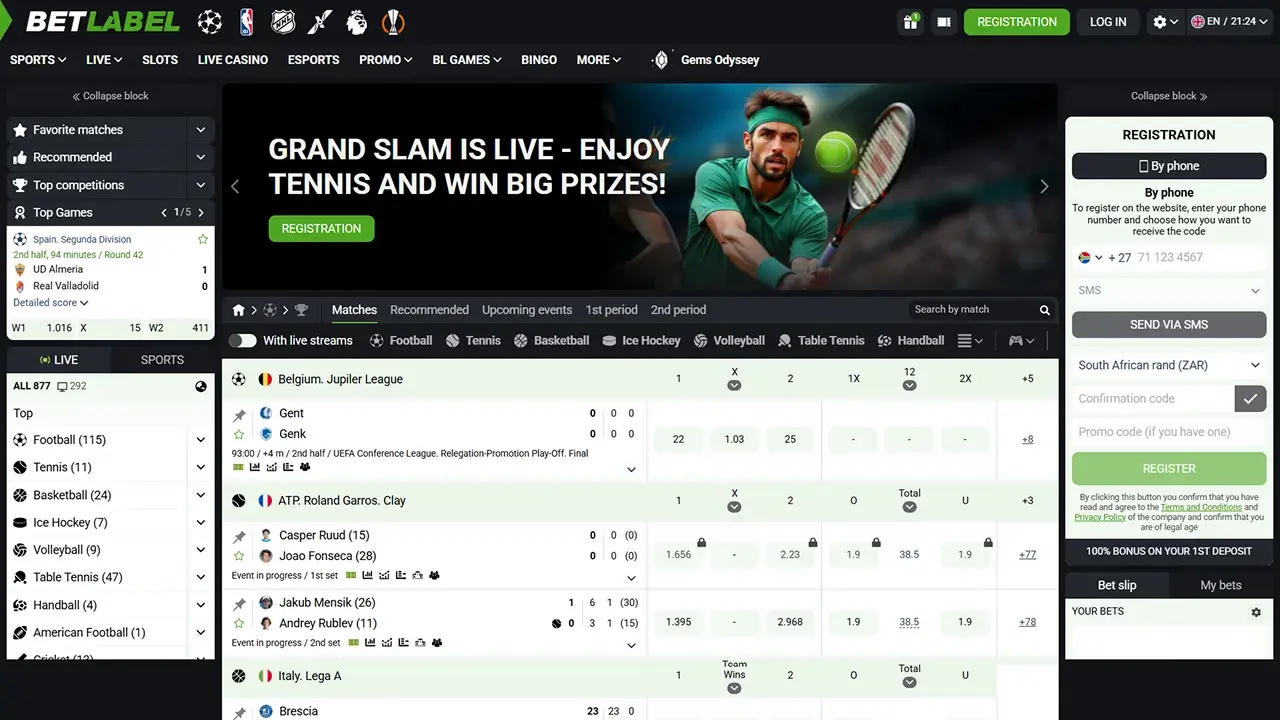The image size is (1280, 720).
Task: Open the NBA league shortcut icon
Action: (247, 21)
